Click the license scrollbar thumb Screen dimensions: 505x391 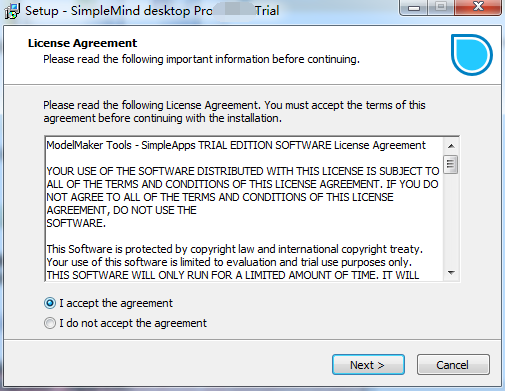[451, 164]
